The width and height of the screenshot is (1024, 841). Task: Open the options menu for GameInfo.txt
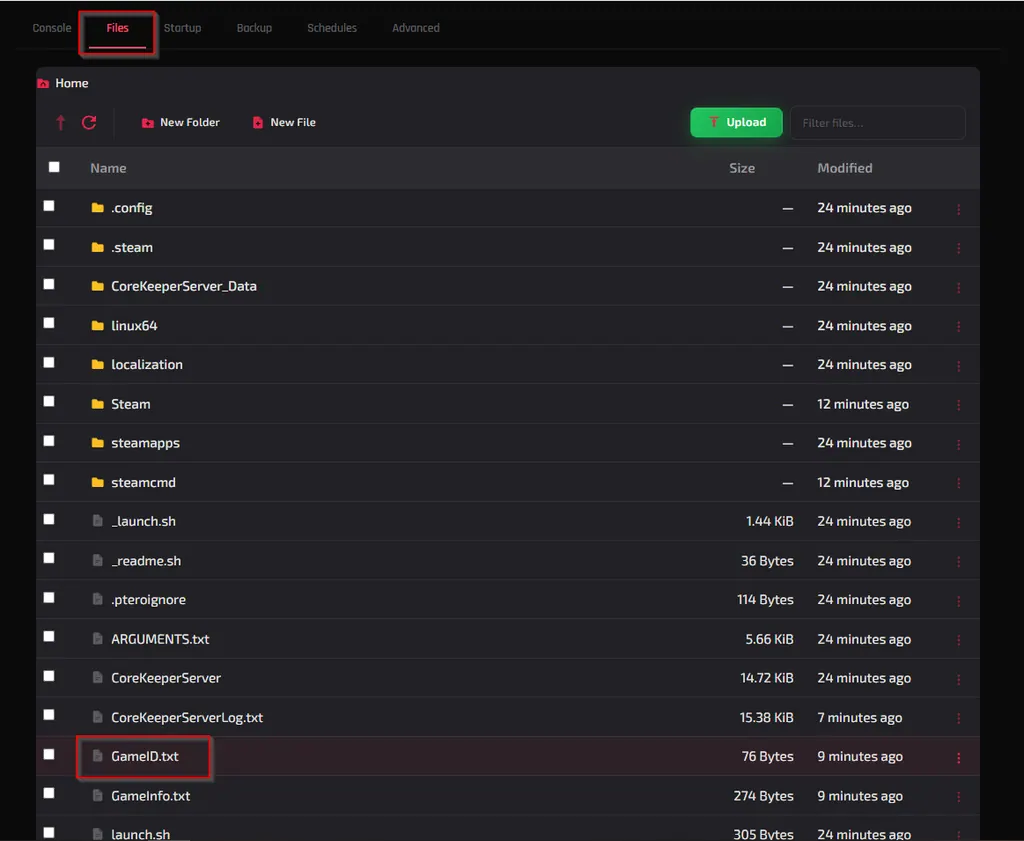(x=958, y=797)
